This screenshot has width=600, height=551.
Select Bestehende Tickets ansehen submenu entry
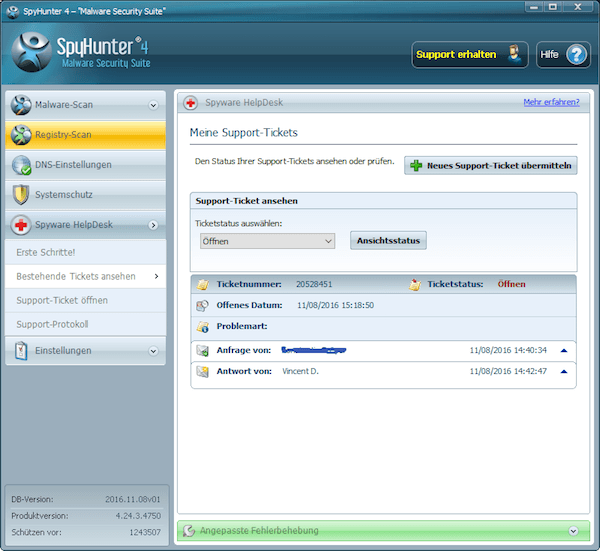[86, 276]
